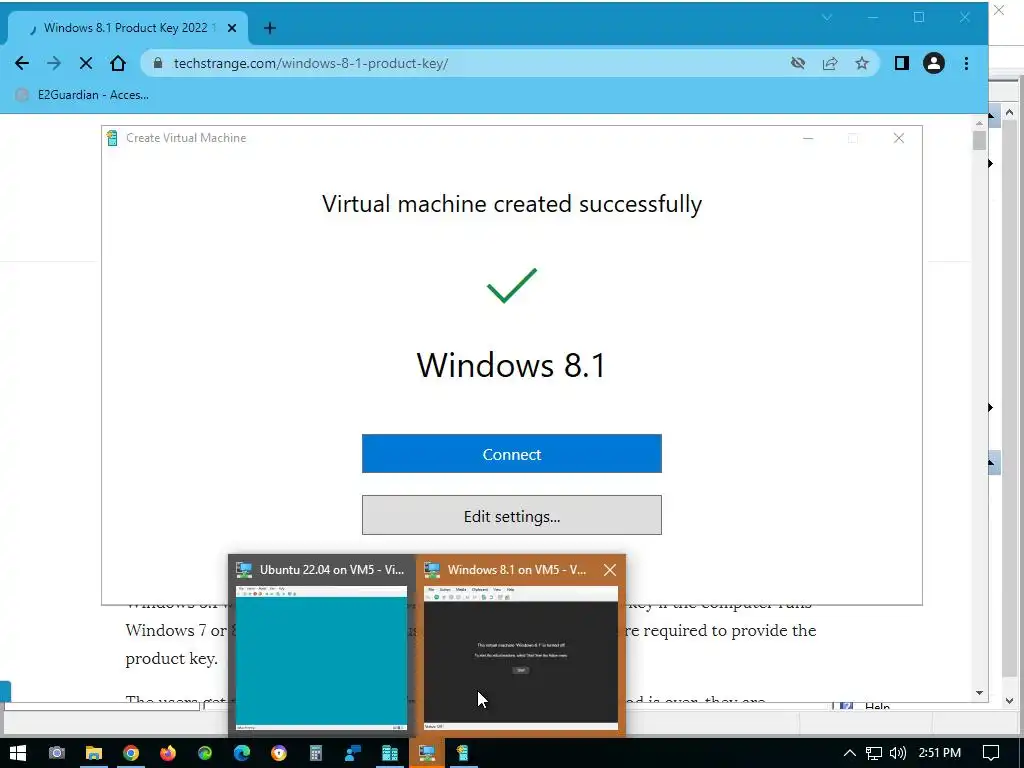Open Hyper-V Manager from the taskbar
Image resolution: width=1024 pixels, height=768 pixels.
(x=390, y=753)
